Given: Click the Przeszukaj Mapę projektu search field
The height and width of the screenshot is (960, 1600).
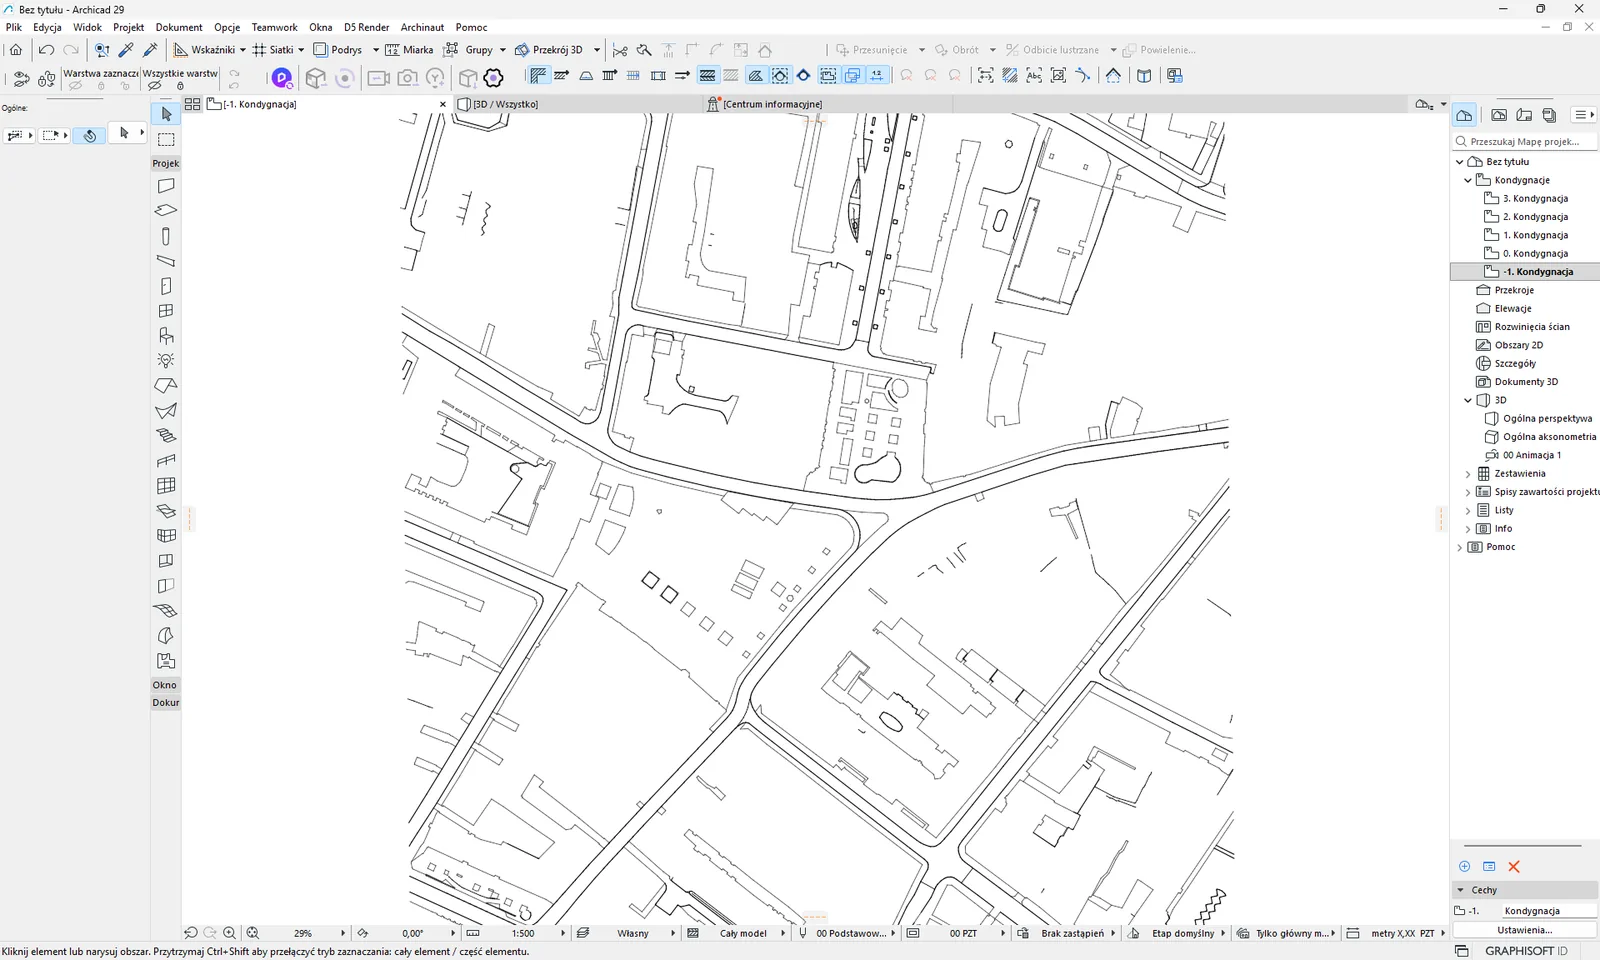Looking at the screenshot, I should [1525, 142].
